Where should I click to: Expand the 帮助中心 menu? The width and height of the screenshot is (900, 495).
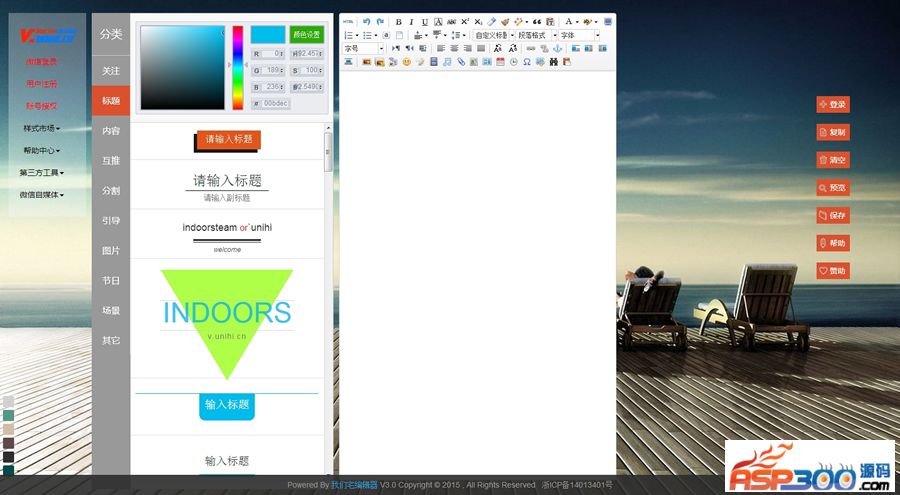42,150
